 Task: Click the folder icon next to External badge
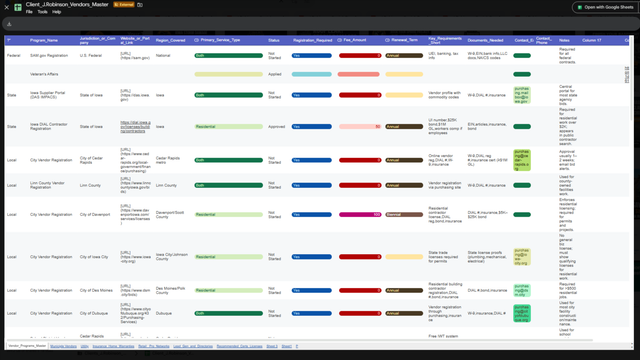point(140,5)
